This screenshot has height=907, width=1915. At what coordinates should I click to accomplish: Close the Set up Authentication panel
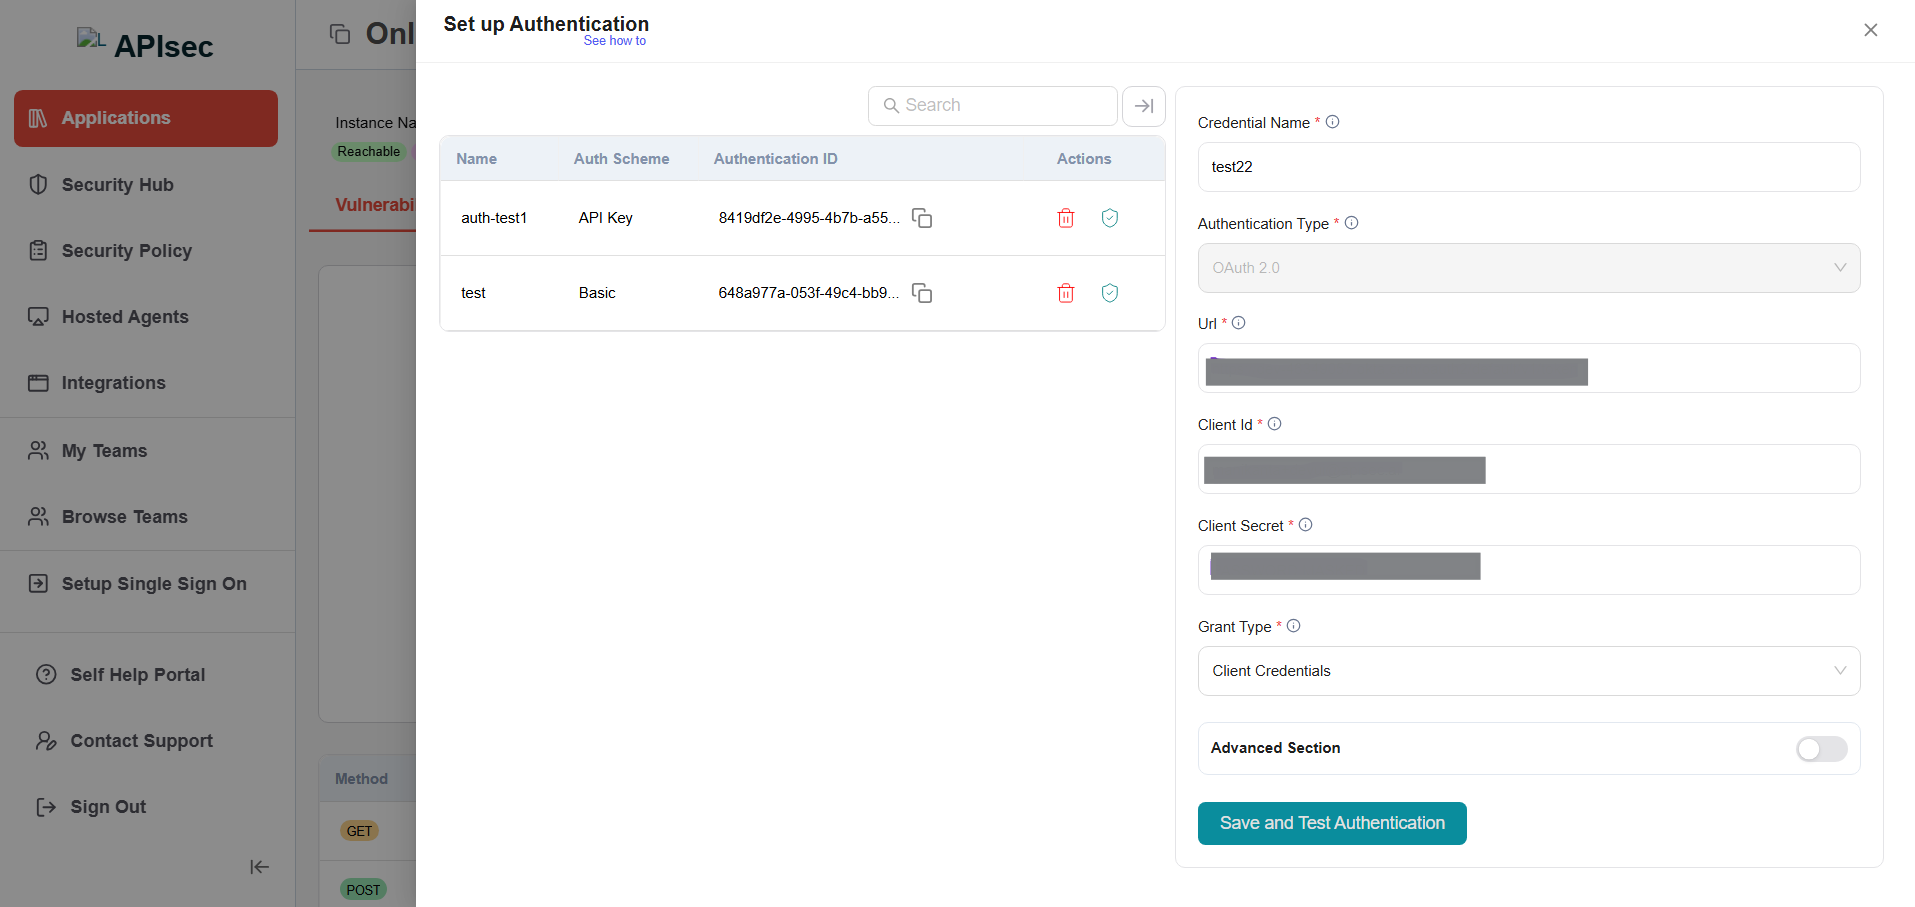1870,30
